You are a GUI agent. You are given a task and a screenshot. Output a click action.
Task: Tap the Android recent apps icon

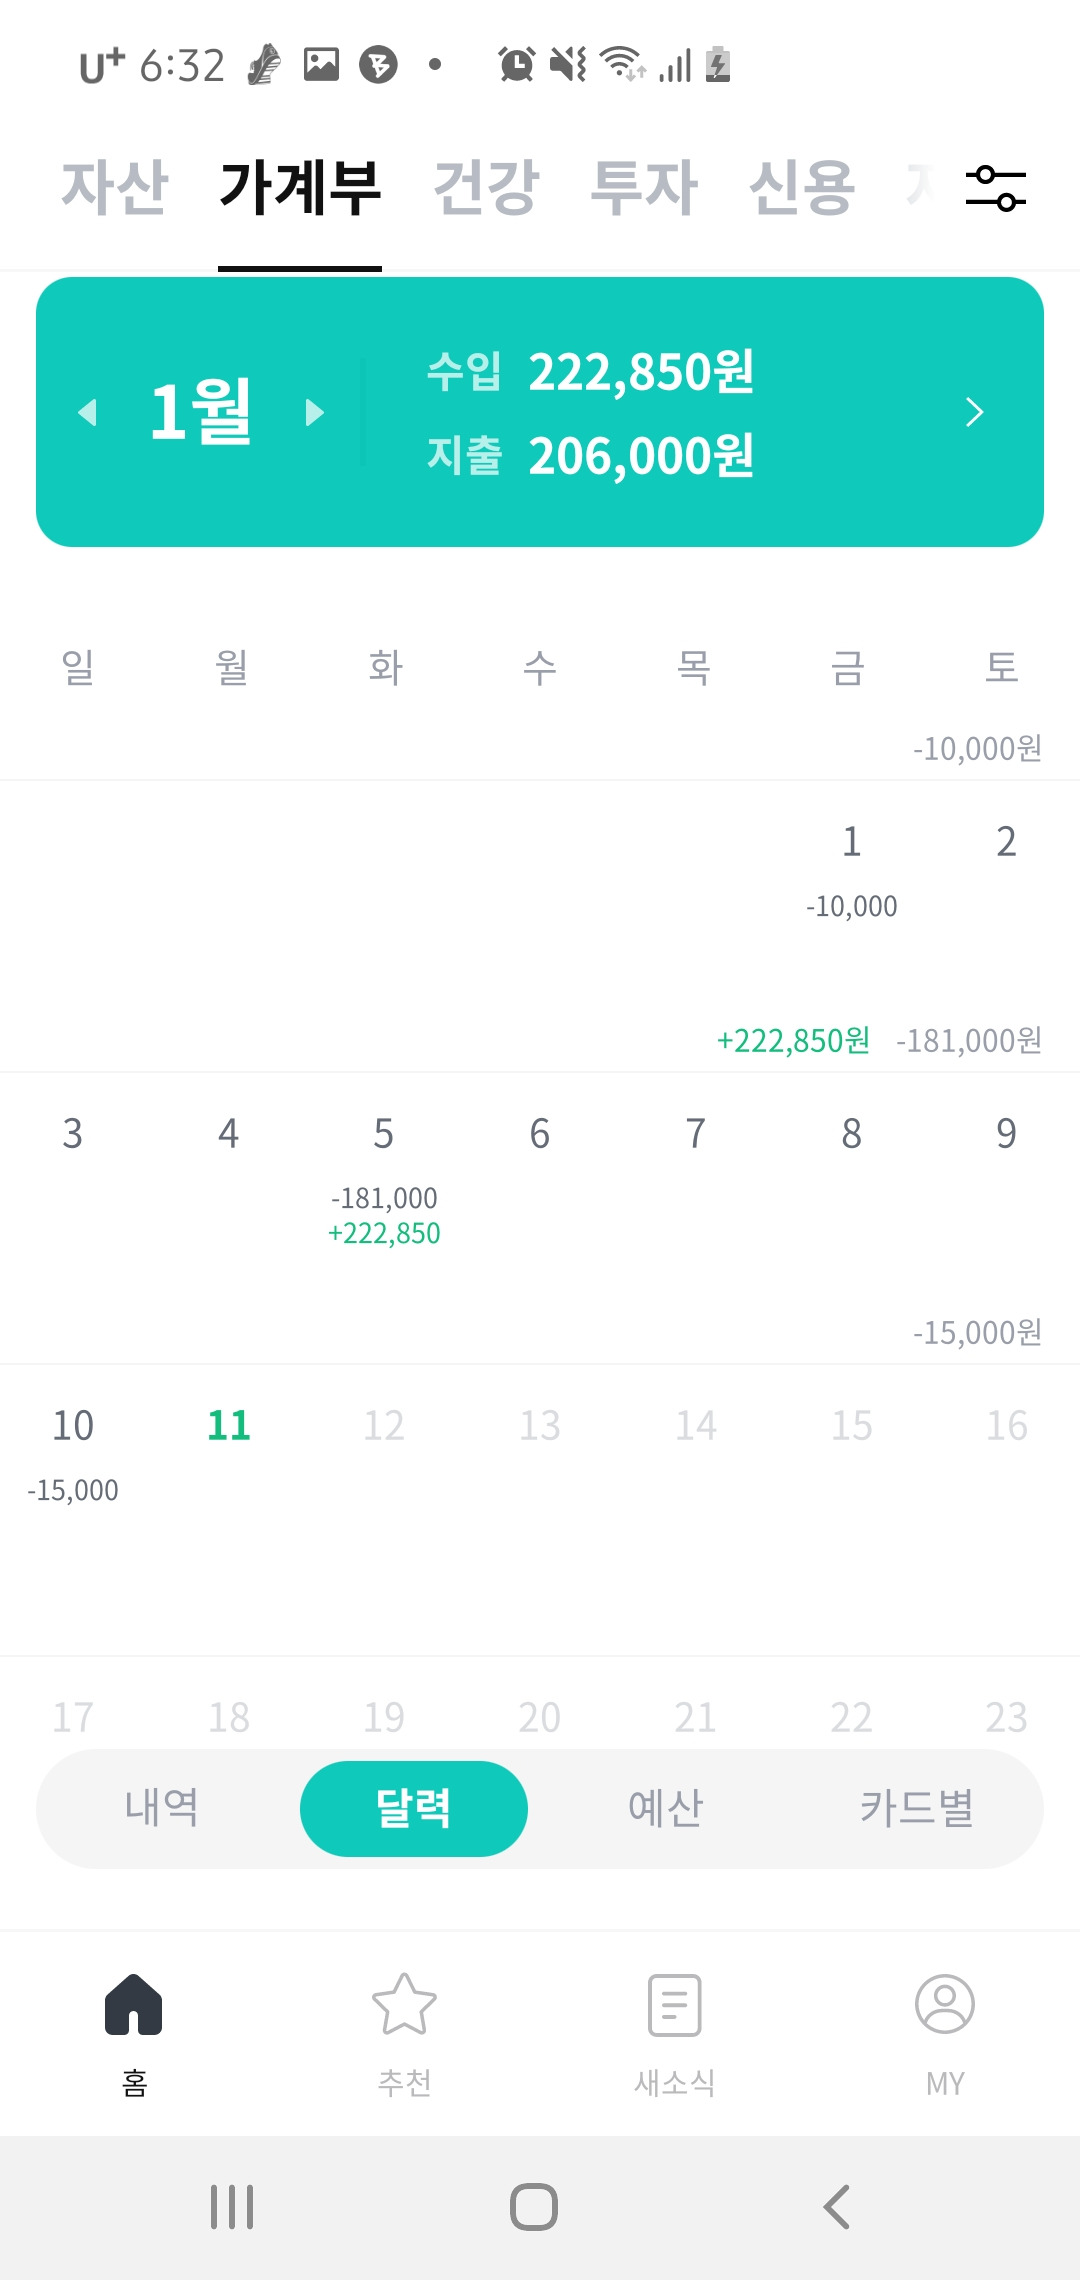coord(232,2207)
